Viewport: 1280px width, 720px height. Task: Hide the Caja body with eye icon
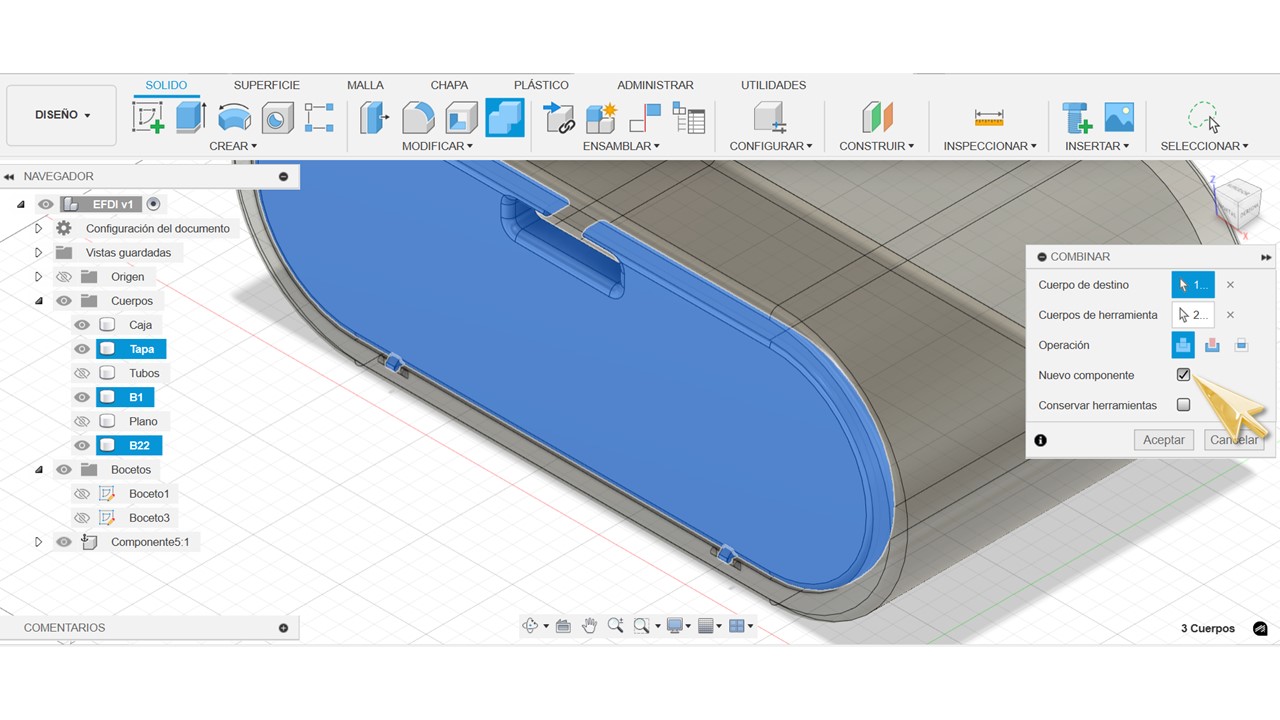pos(82,325)
